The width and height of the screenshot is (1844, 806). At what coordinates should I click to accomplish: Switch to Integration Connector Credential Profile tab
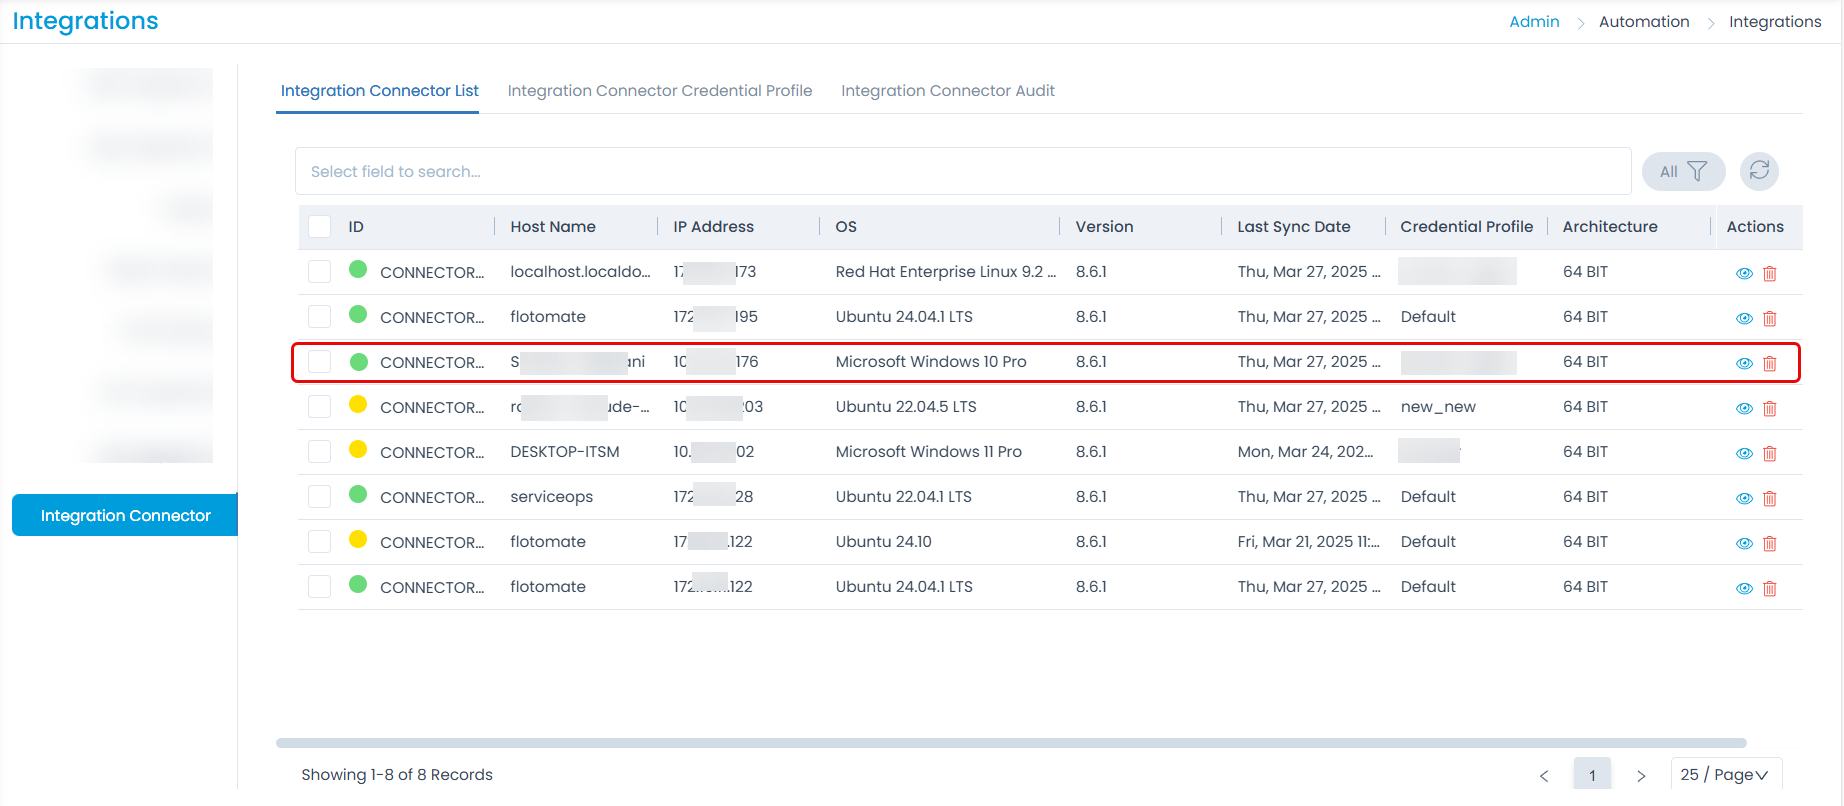point(659,91)
